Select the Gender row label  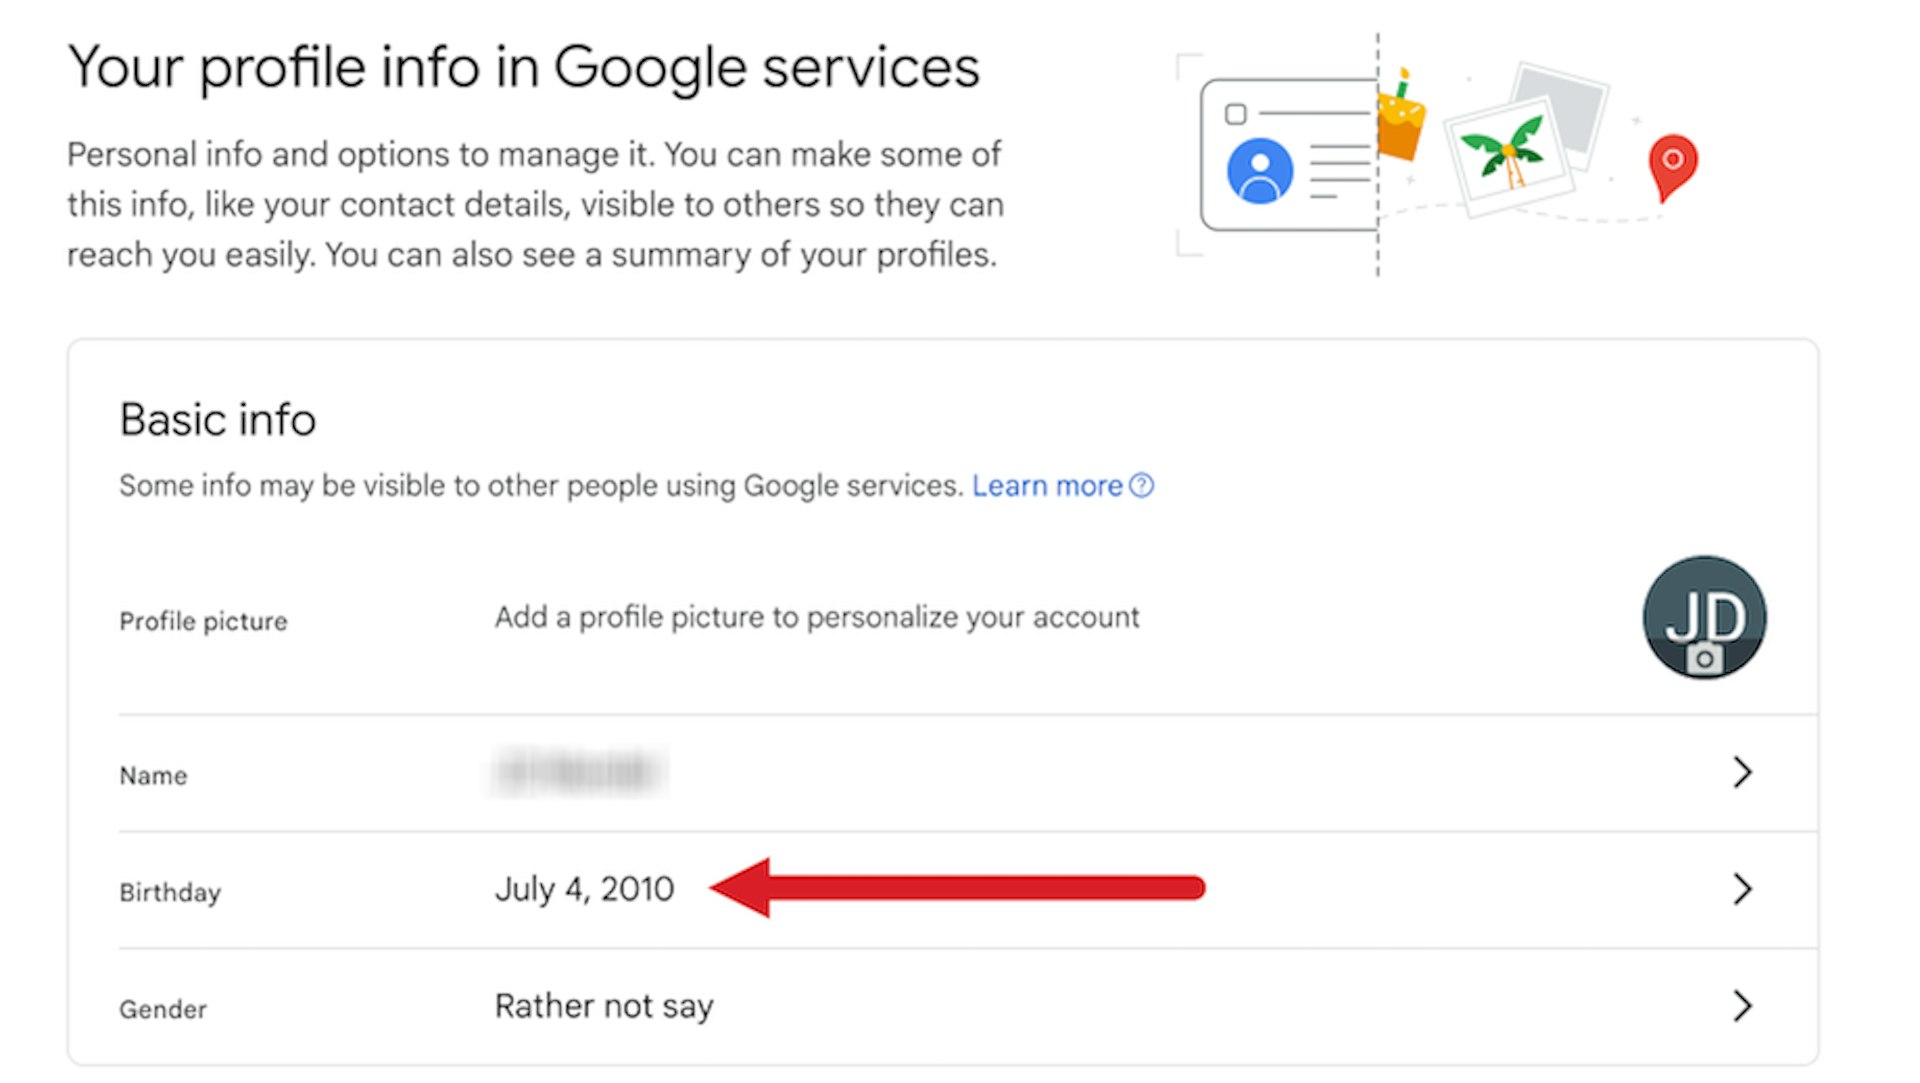[163, 1009]
